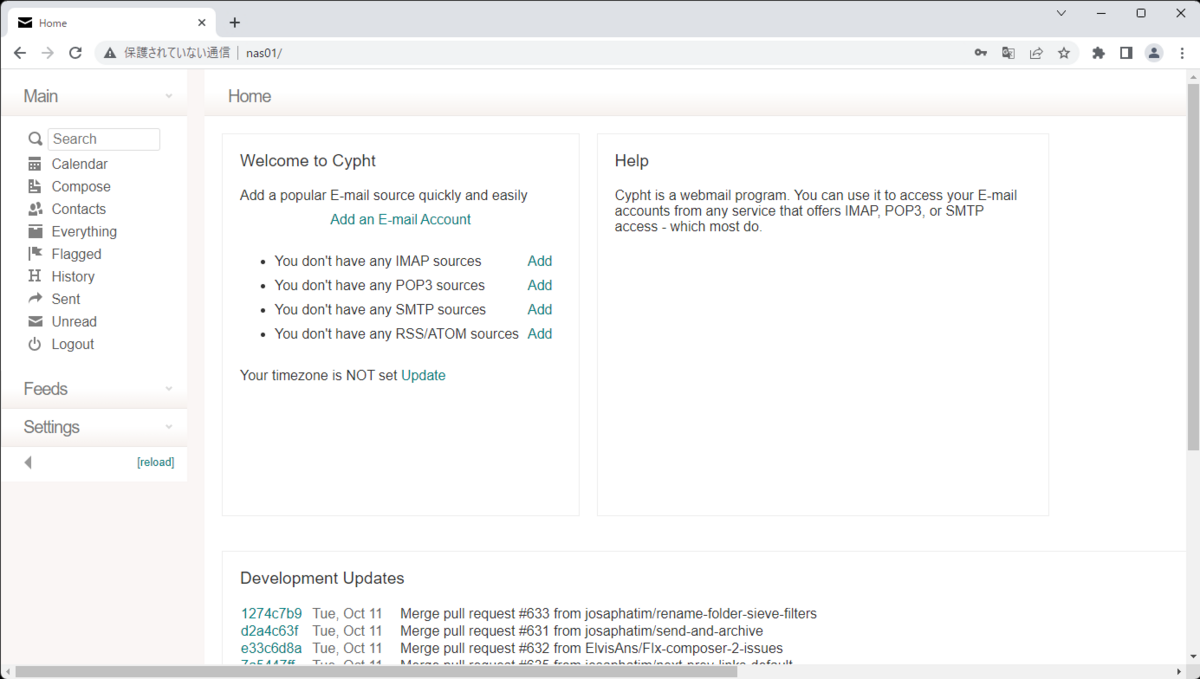Click Add an E-mail Account link
Image resolution: width=1200 pixels, height=679 pixels.
(400, 219)
